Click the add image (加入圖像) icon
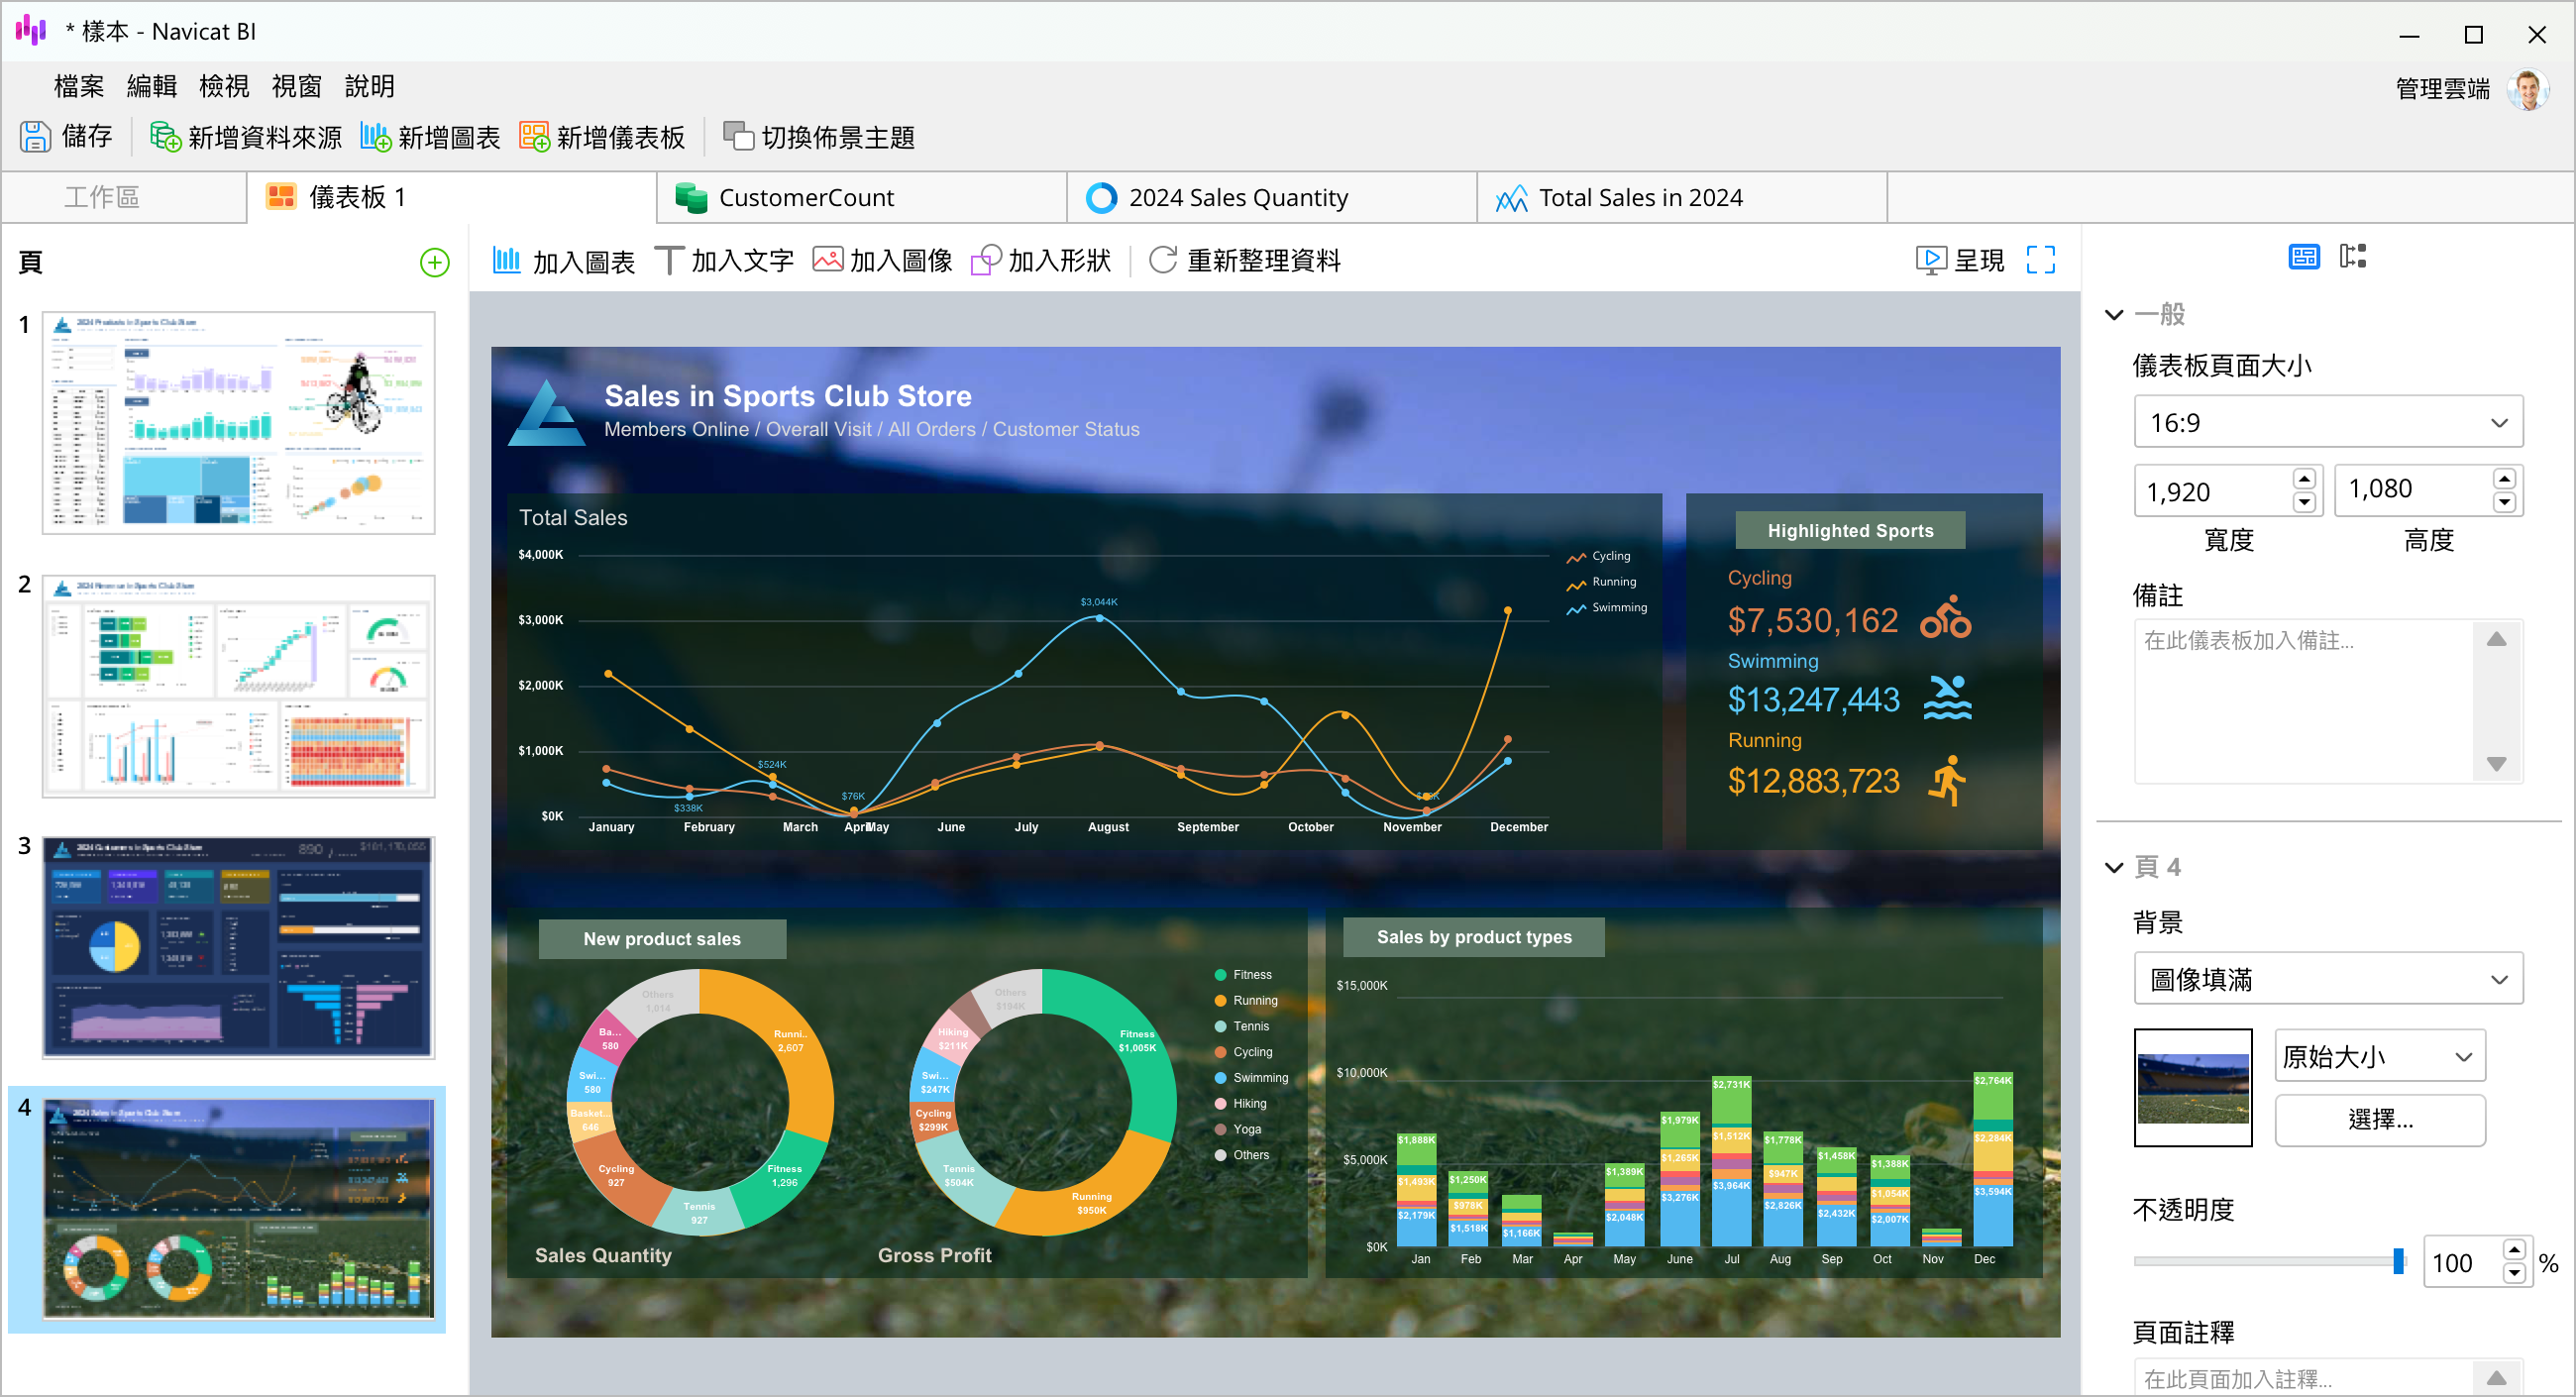 [x=827, y=260]
